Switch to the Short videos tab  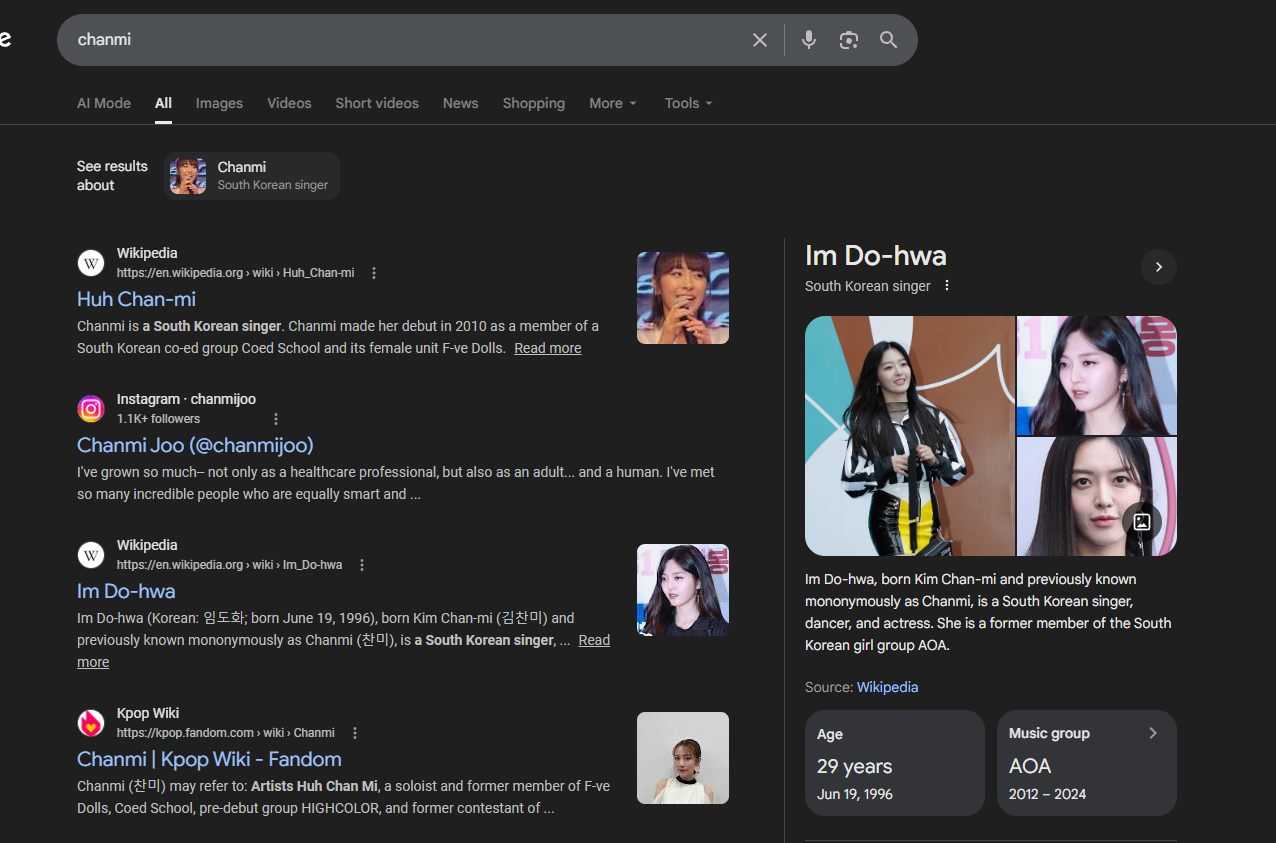(377, 103)
